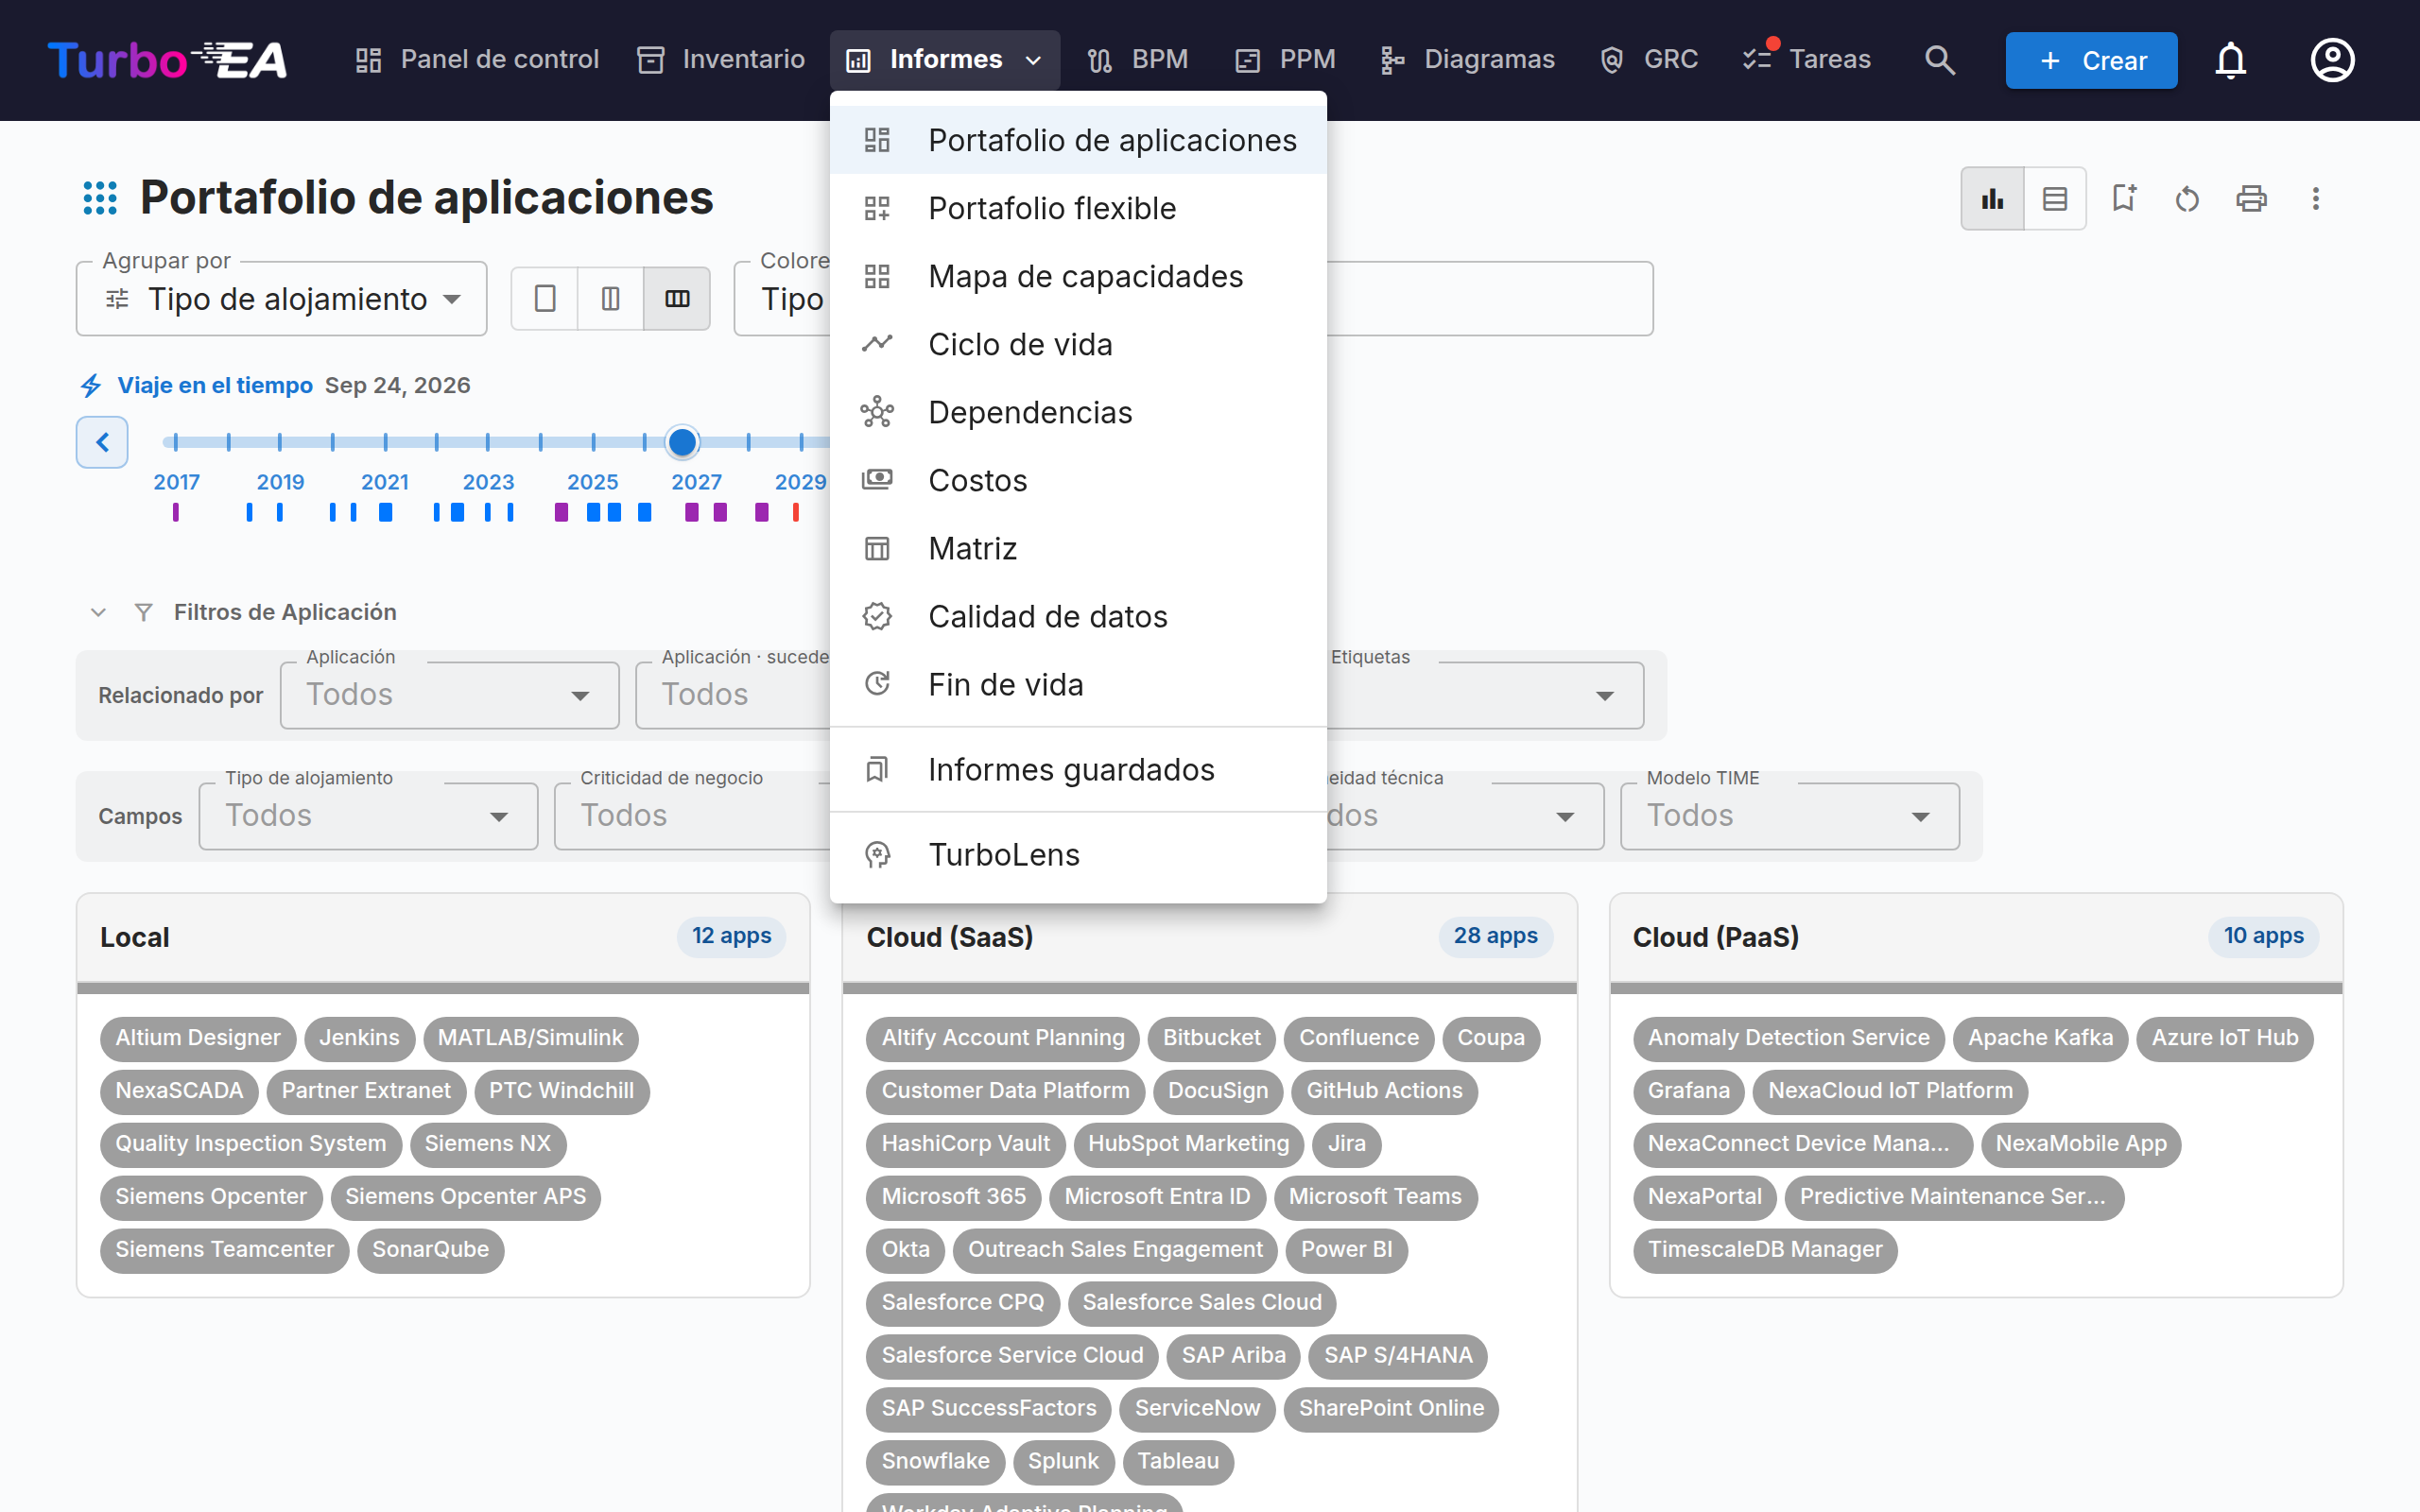Save report with bookmark-add icon
2420x1512 pixels.
(2123, 198)
